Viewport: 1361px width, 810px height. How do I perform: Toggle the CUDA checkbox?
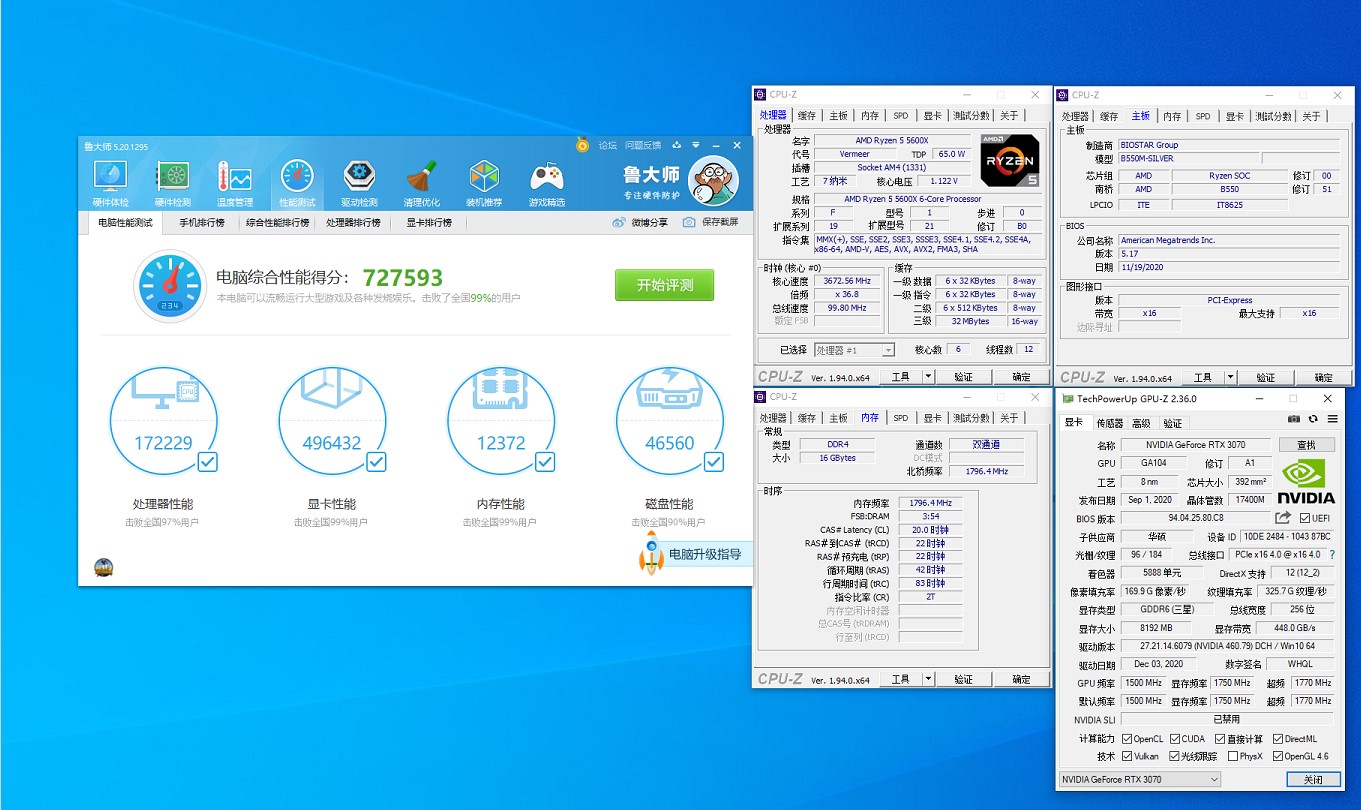pyautogui.click(x=1175, y=739)
